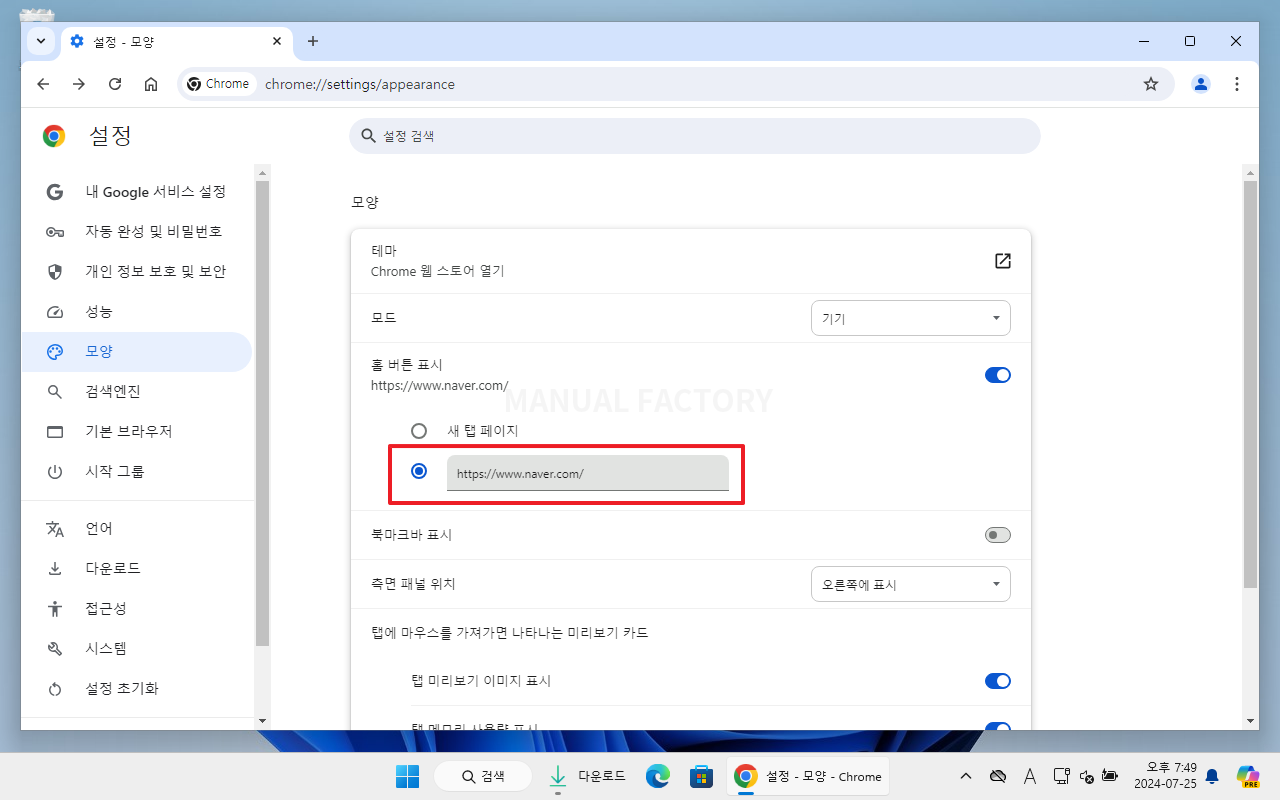1280x800 pixels.
Task: Click the forward navigation arrow
Action: (x=79, y=84)
